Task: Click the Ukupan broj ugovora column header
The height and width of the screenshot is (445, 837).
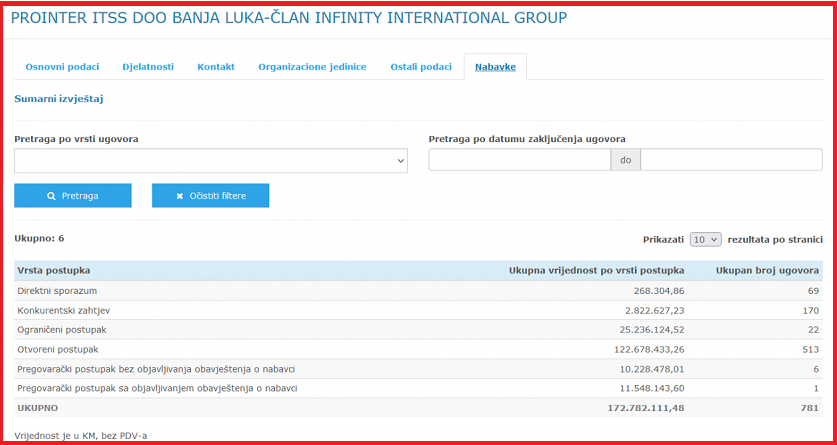Action: tap(767, 271)
